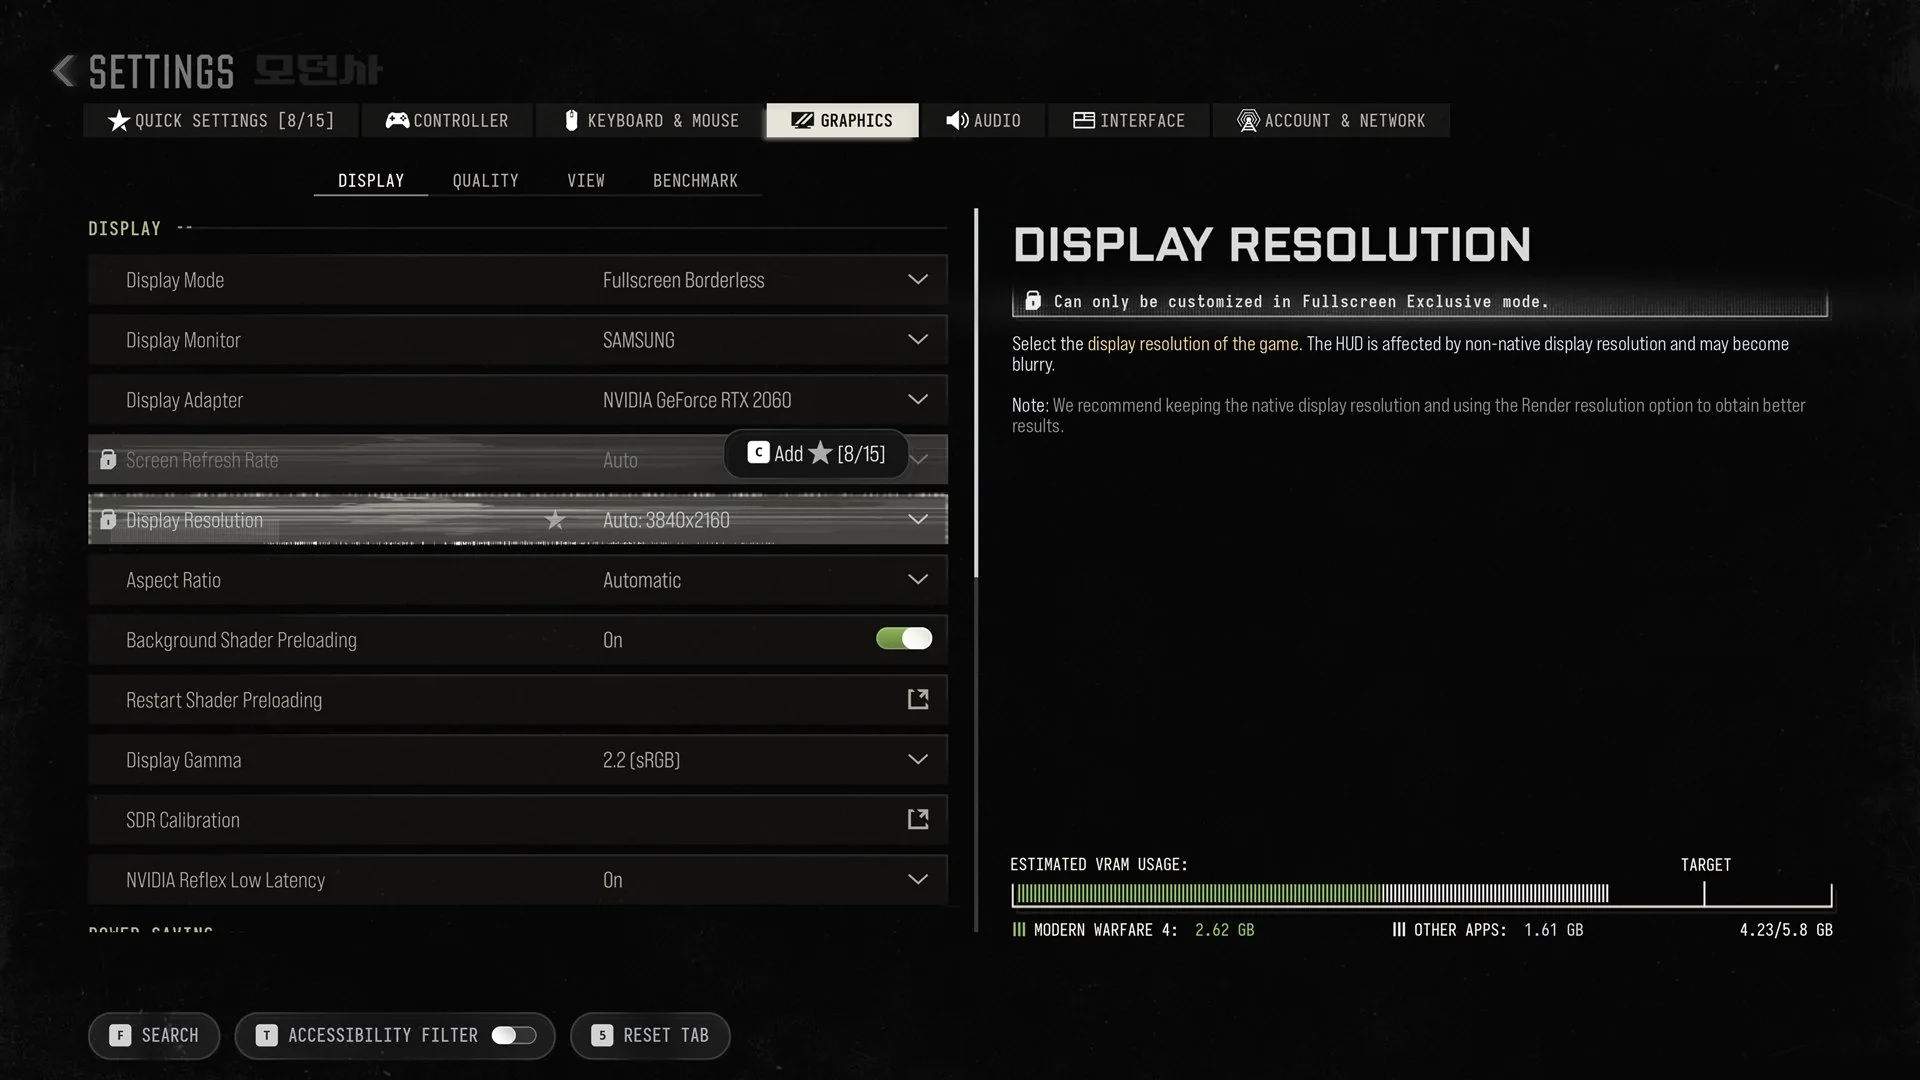Screen dimensions: 1920x1080
Task: Click the '4.23/5.8 GB' VRAM total
Action: [1786, 930]
